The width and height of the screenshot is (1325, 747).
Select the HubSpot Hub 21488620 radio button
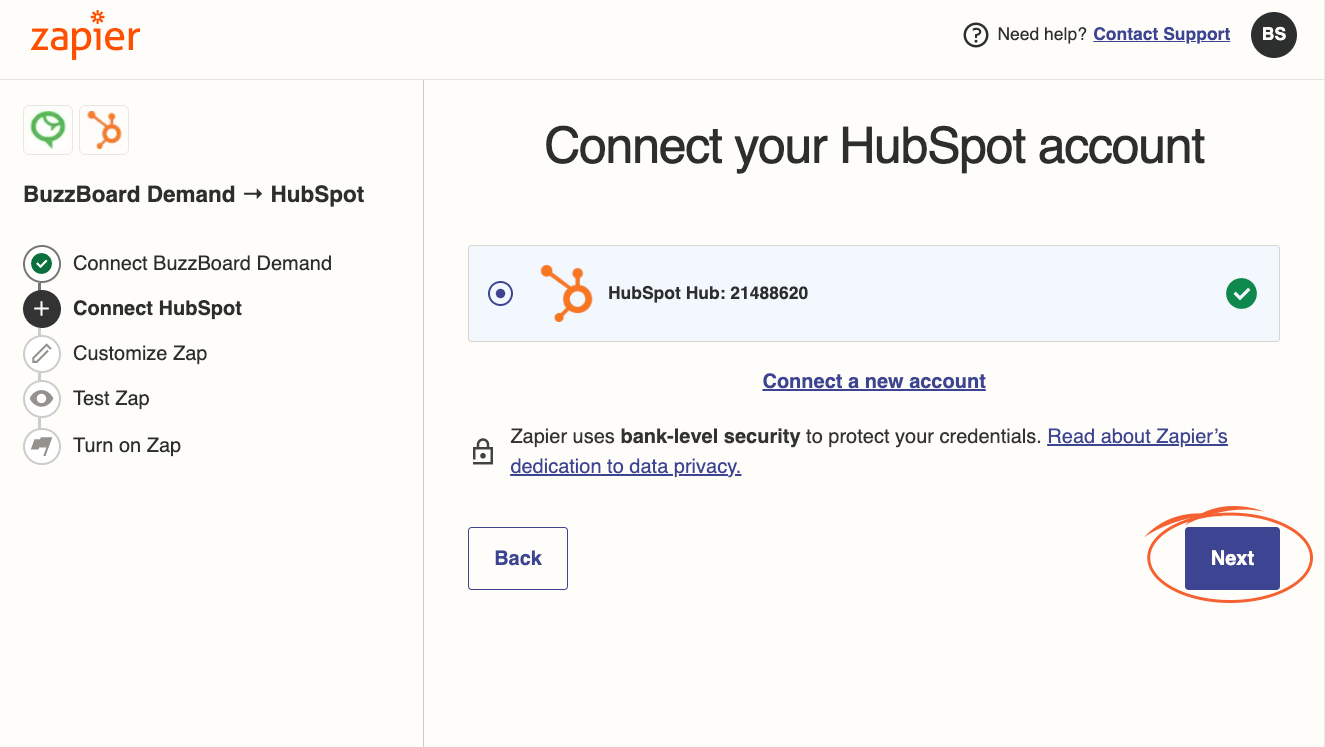(500, 294)
